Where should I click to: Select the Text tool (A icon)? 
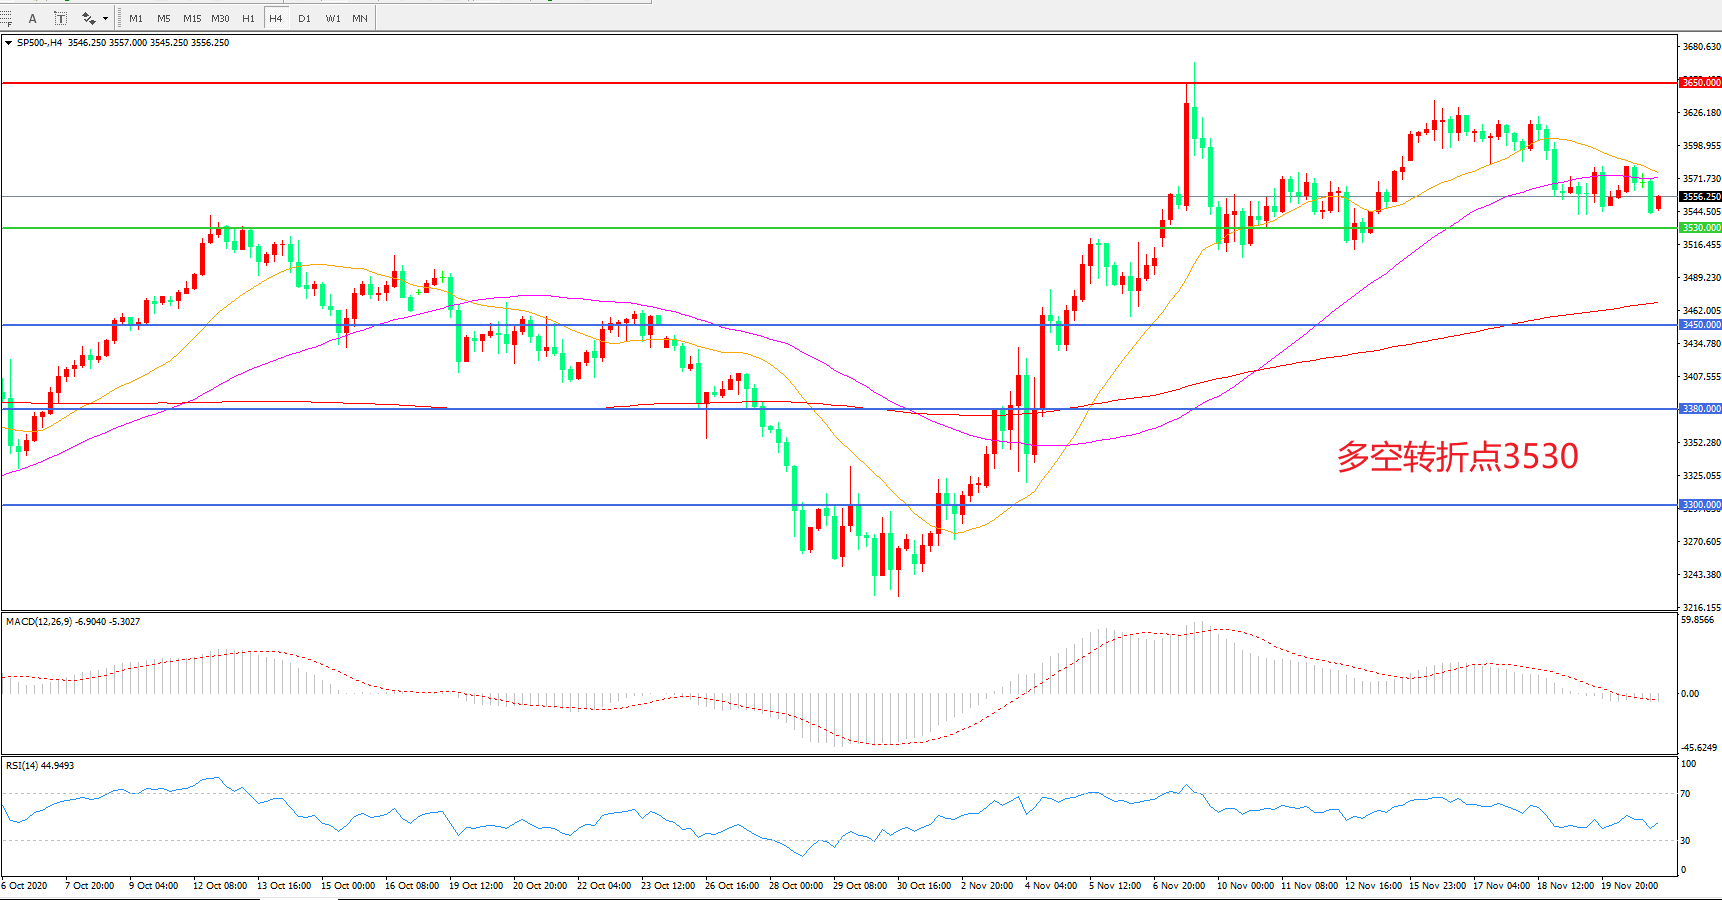point(33,18)
